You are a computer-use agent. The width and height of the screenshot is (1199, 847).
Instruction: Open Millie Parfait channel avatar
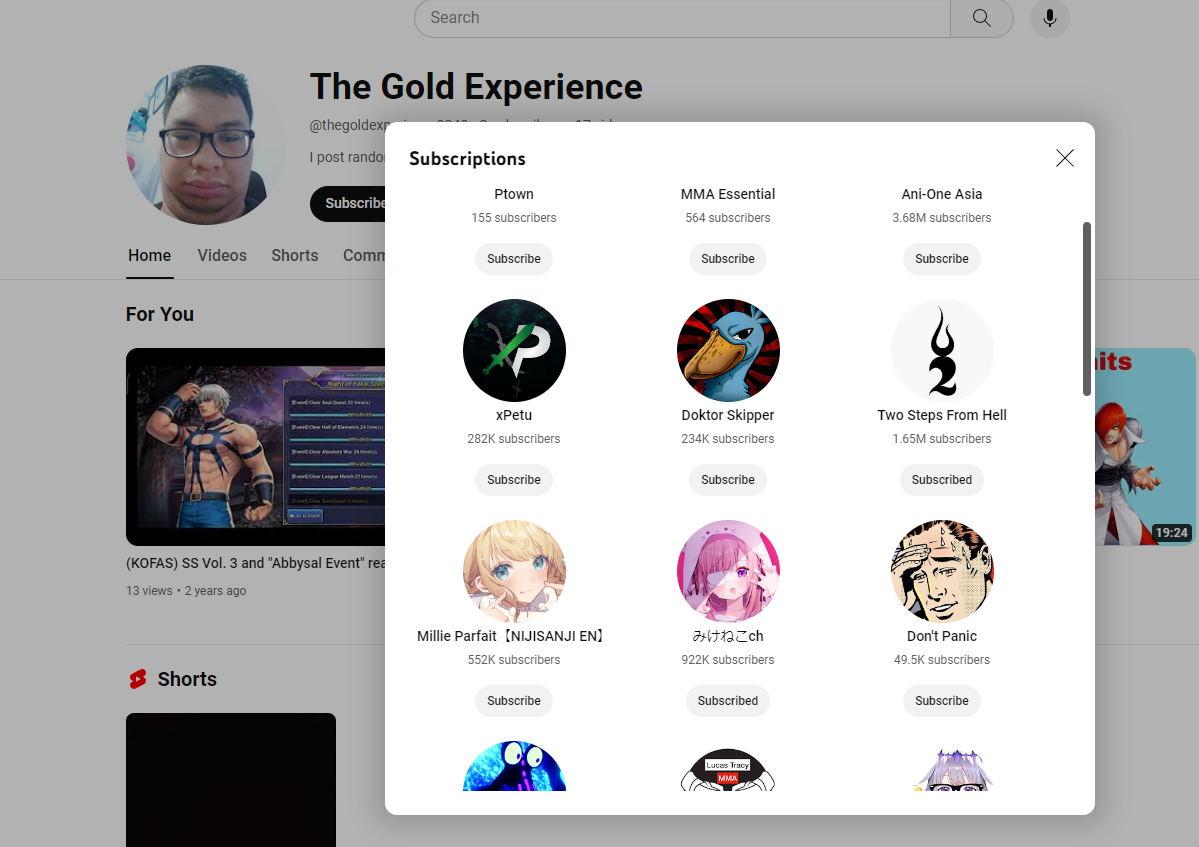tap(514, 571)
